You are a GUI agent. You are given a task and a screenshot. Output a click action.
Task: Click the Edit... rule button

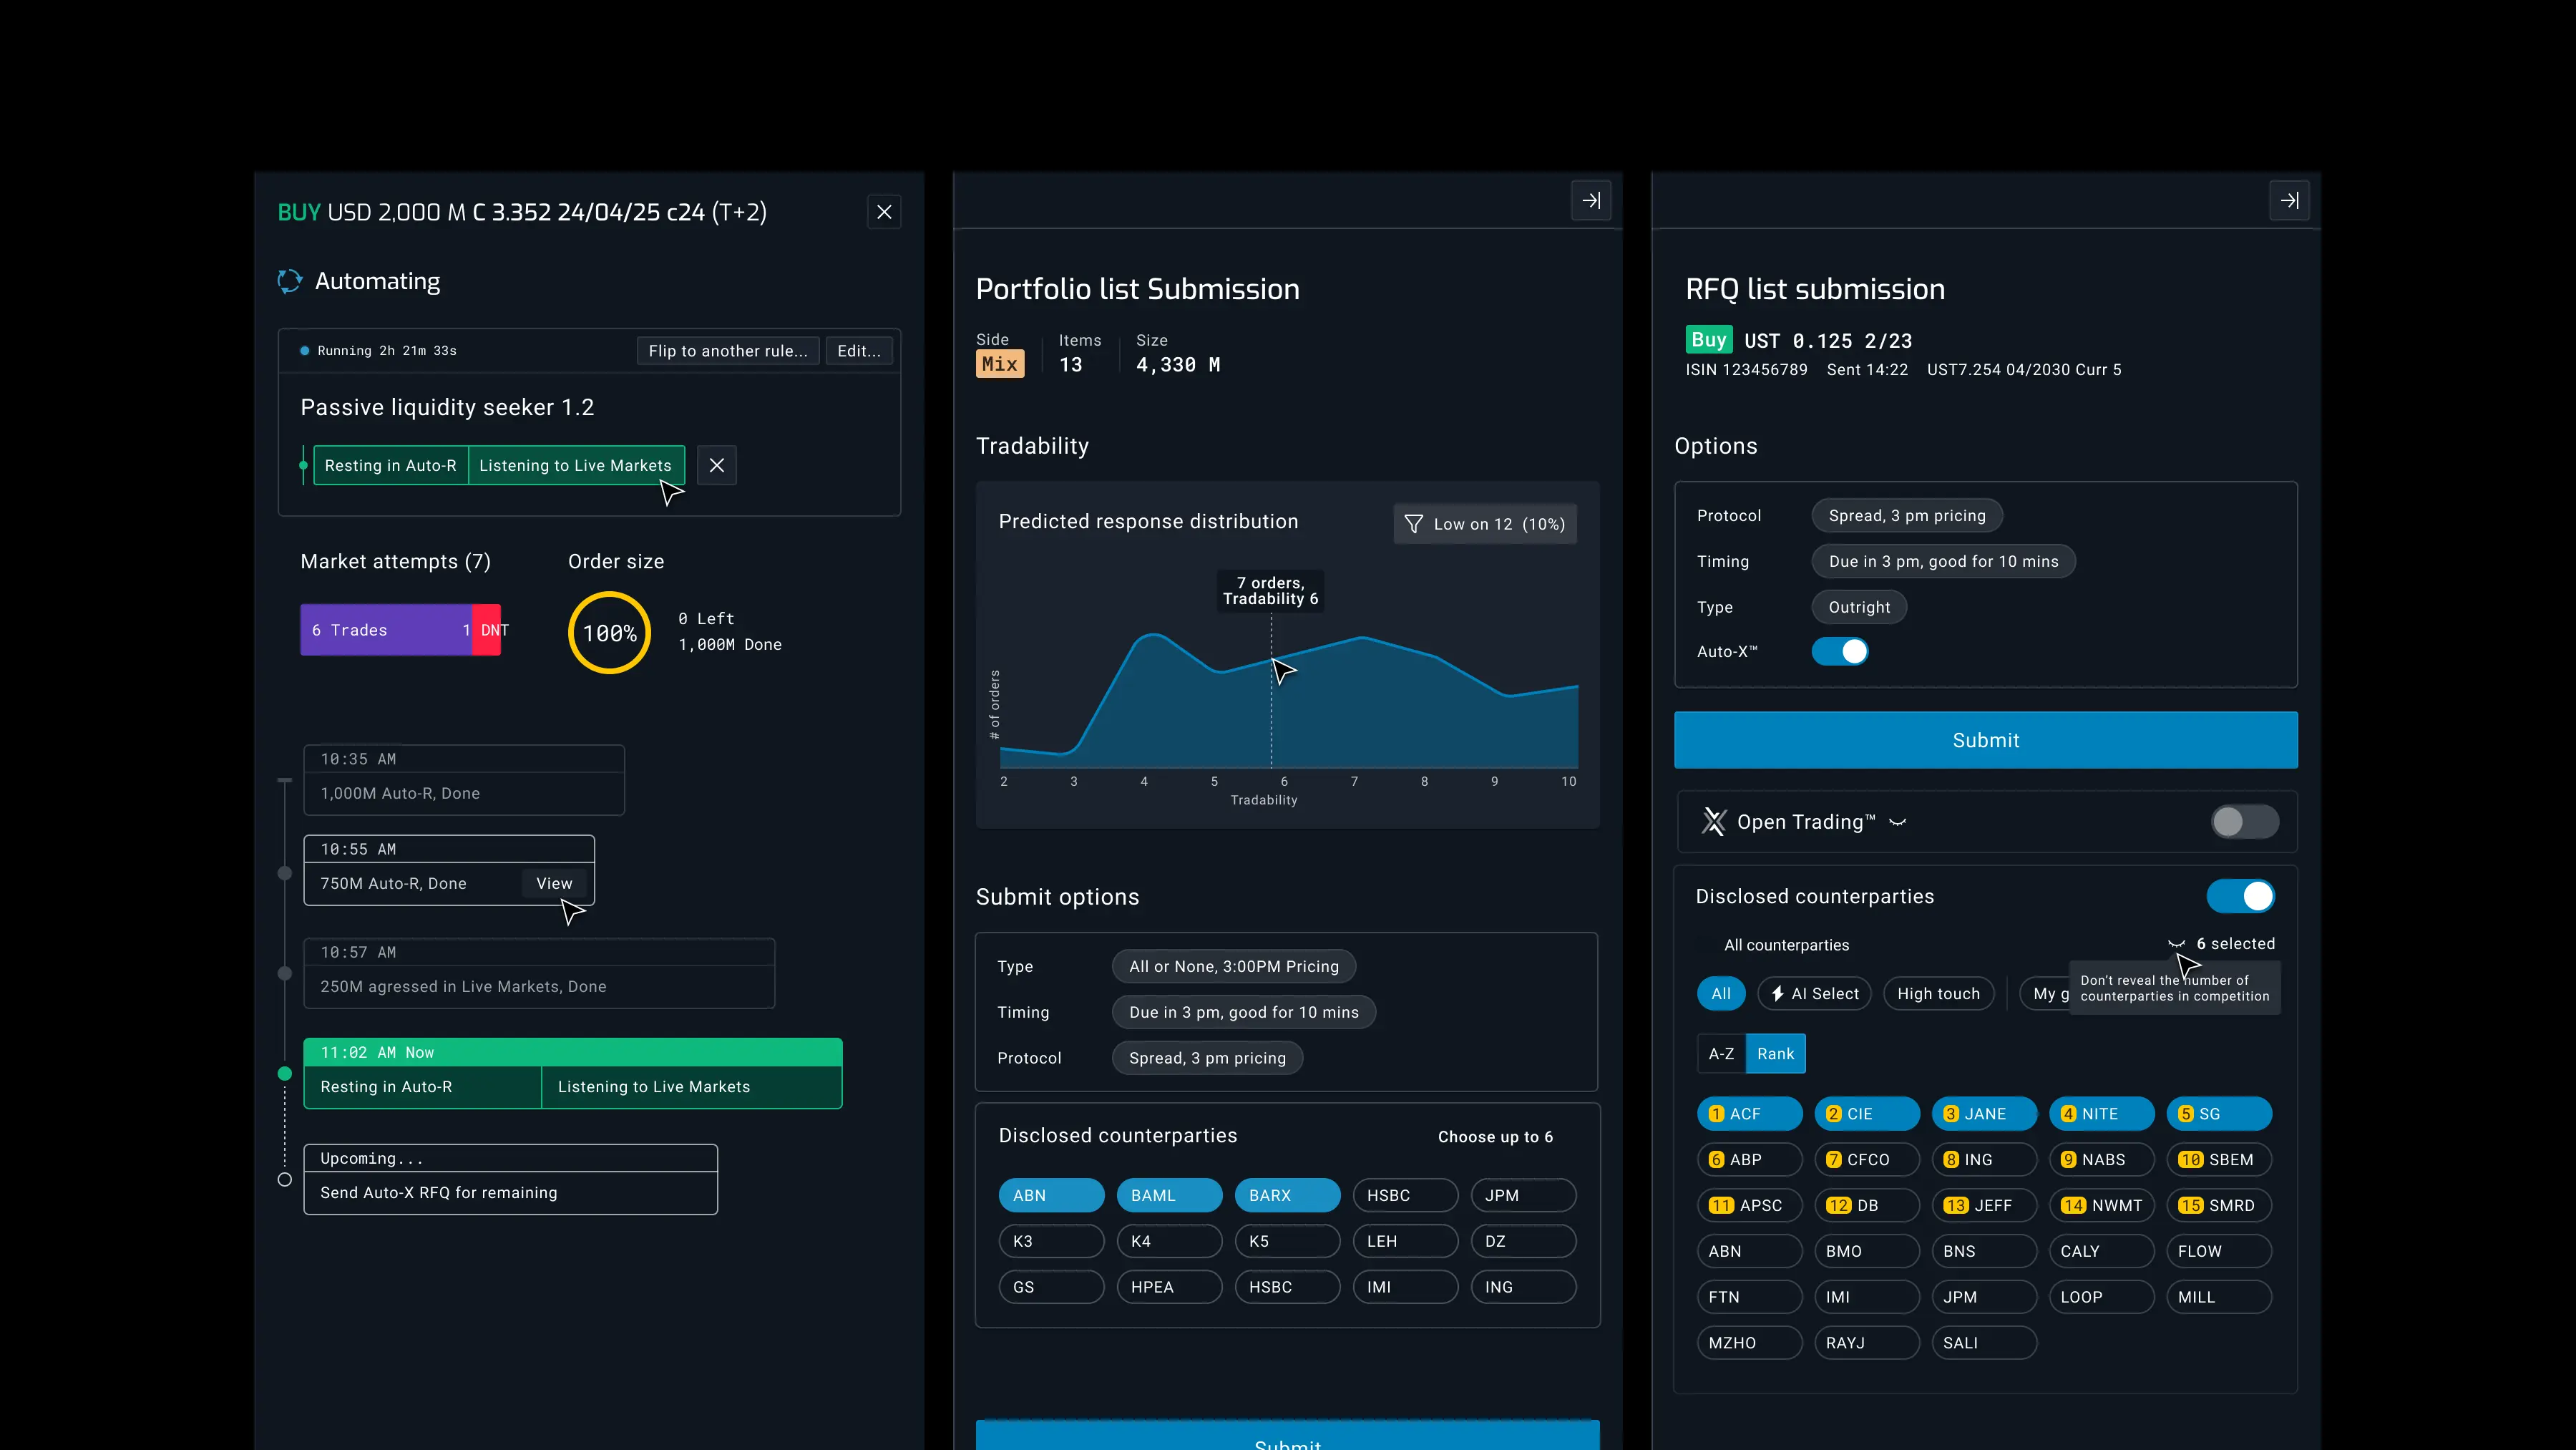(x=859, y=351)
